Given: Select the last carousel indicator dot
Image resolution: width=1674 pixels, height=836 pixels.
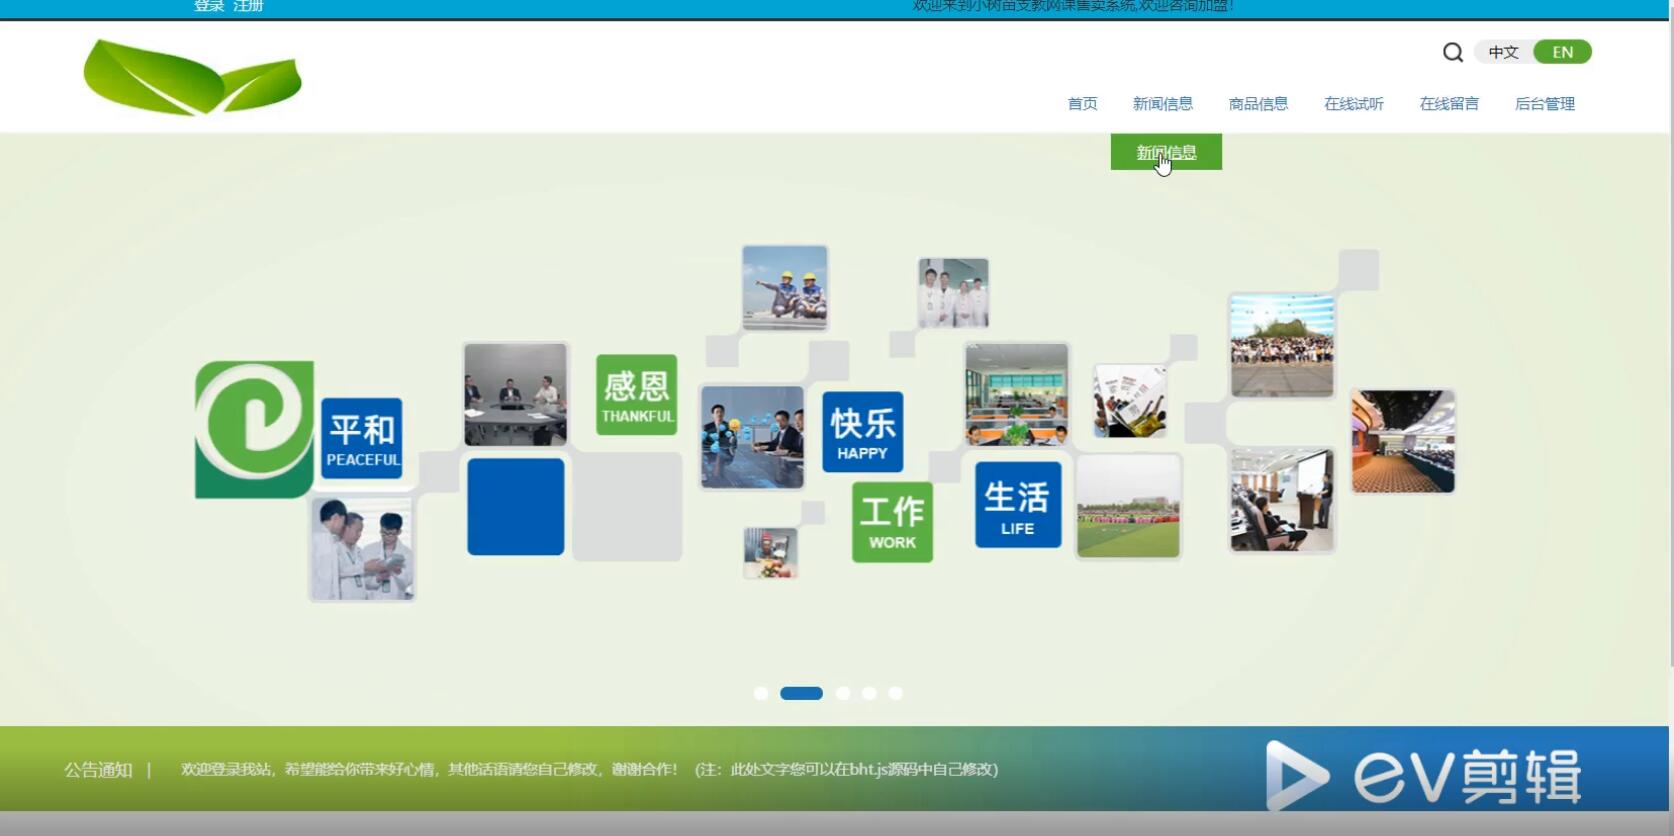Looking at the screenshot, I should pos(895,693).
